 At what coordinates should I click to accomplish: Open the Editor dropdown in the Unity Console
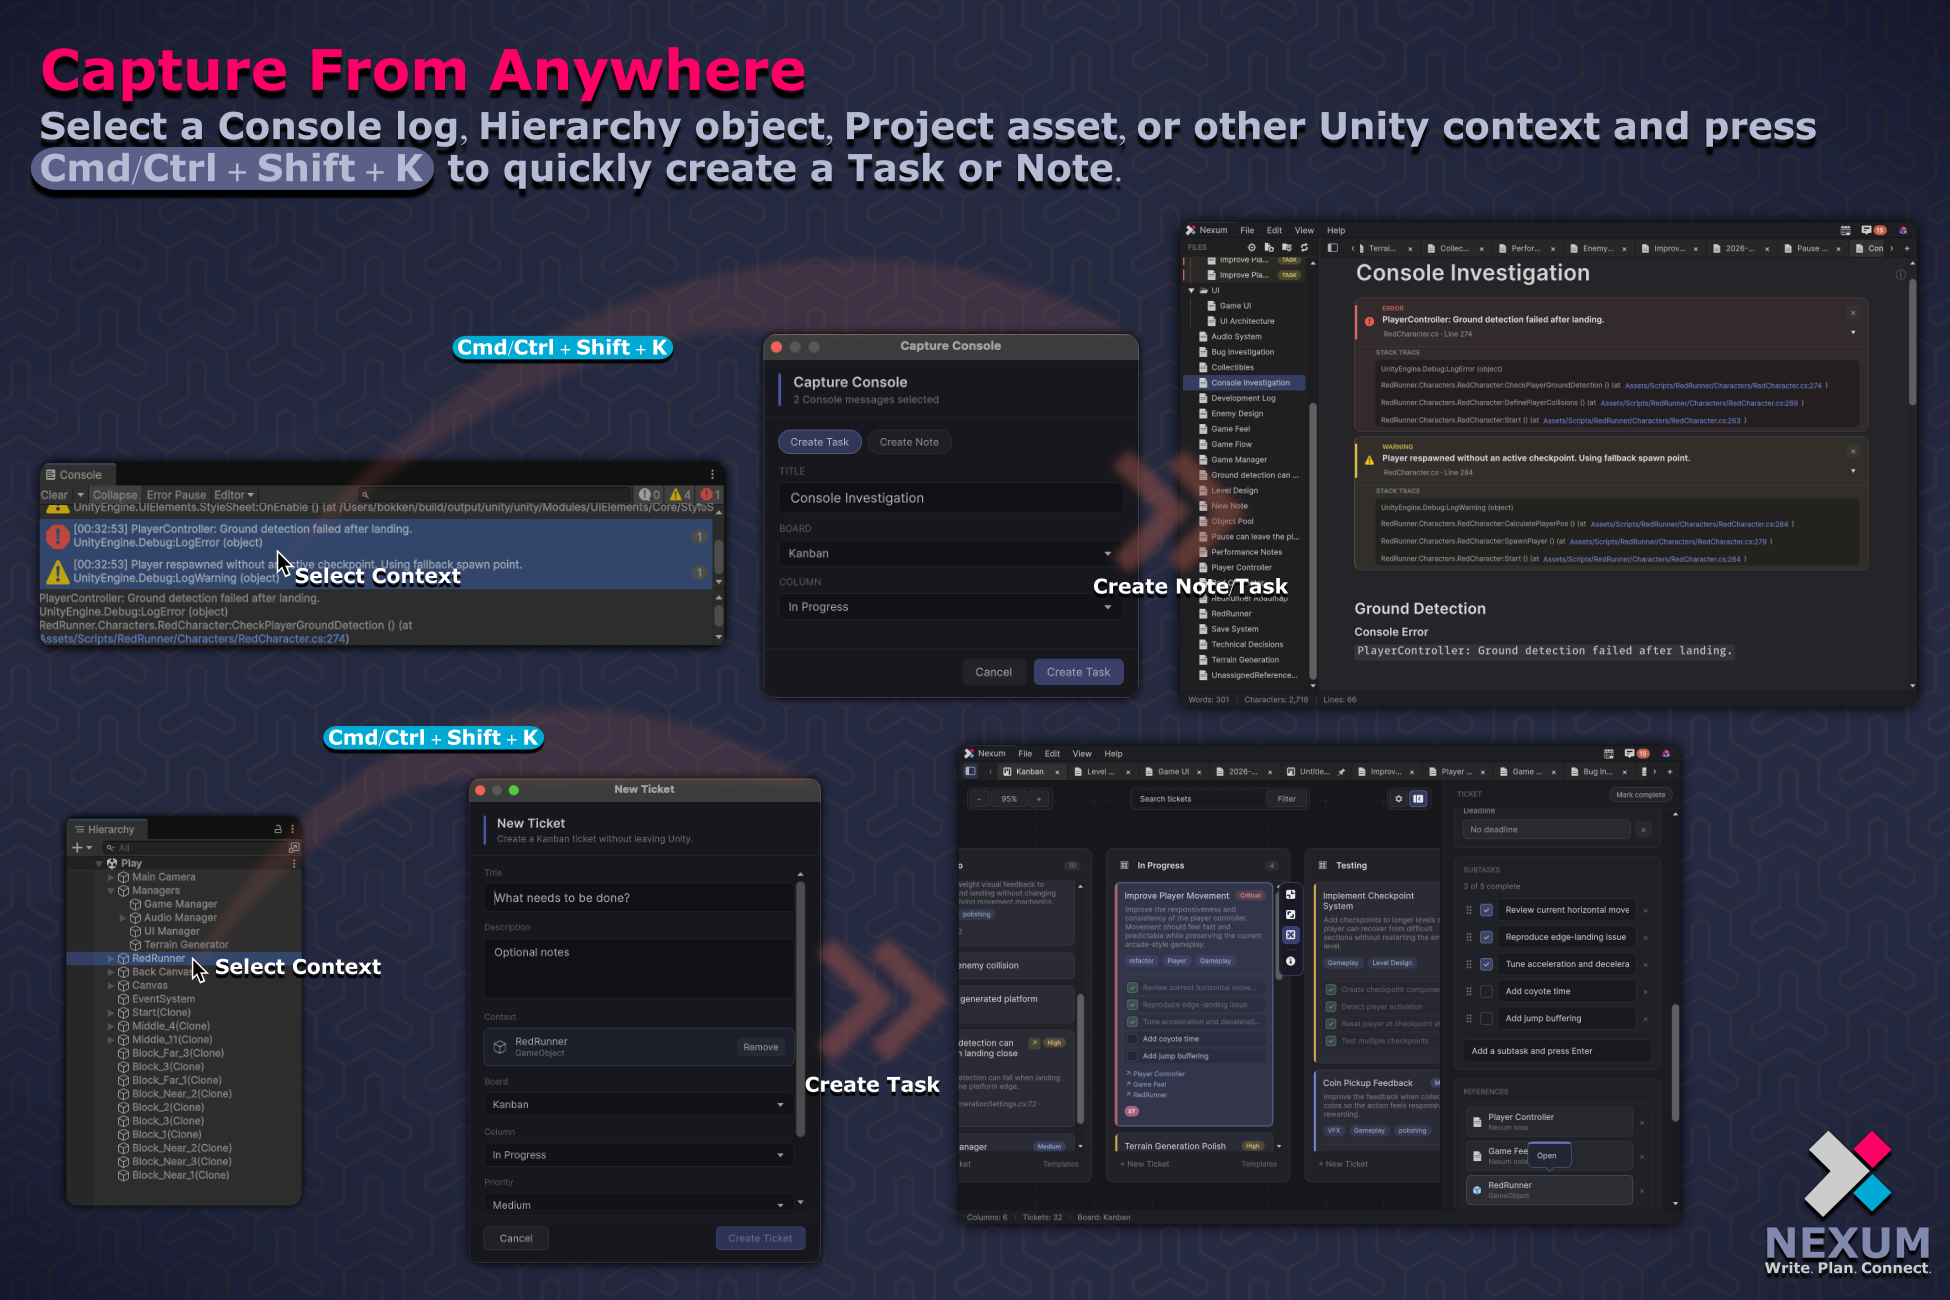234,495
